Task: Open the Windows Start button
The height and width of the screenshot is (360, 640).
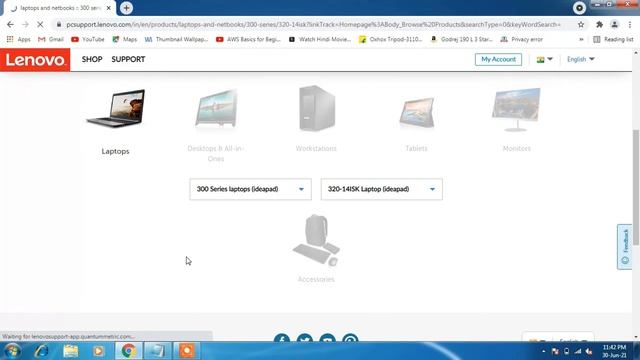Action: tap(12, 351)
